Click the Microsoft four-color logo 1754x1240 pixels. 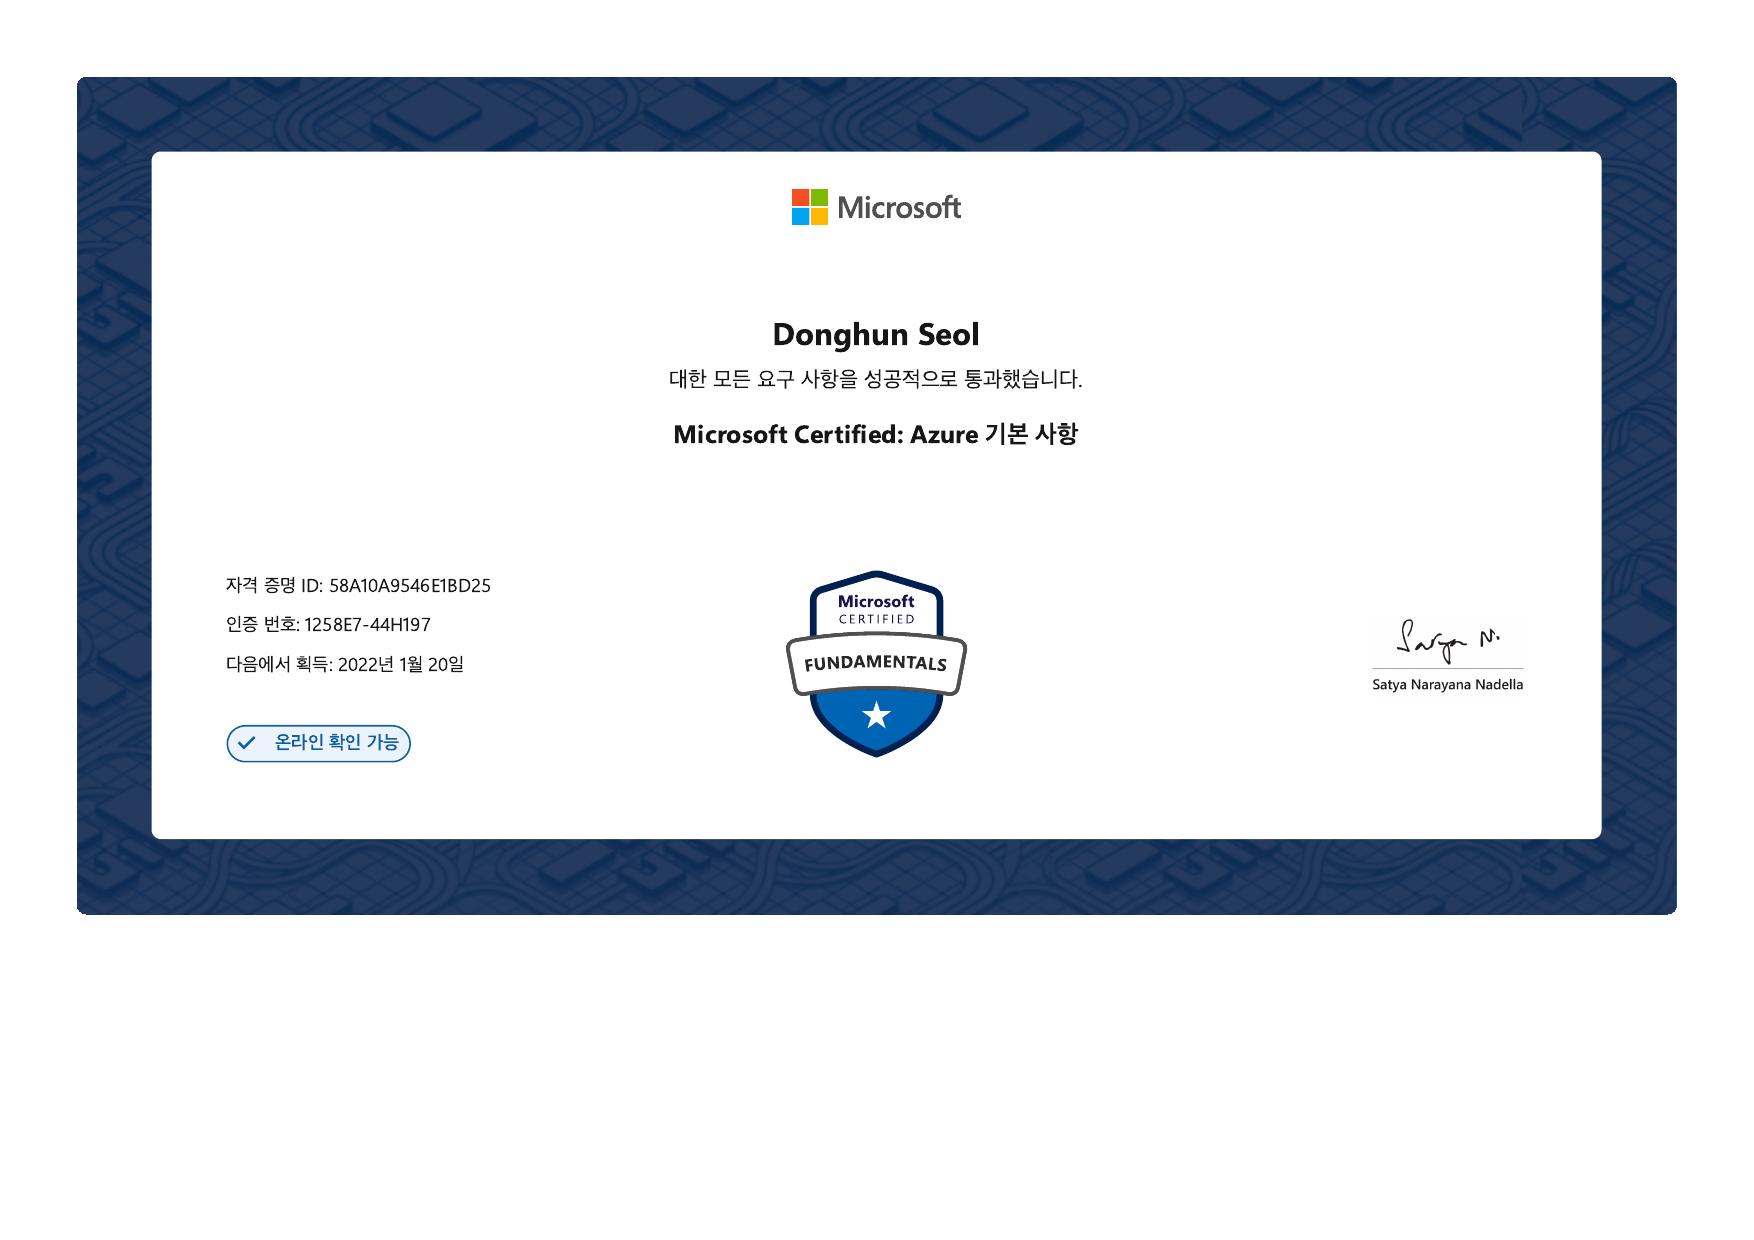point(809,207)
